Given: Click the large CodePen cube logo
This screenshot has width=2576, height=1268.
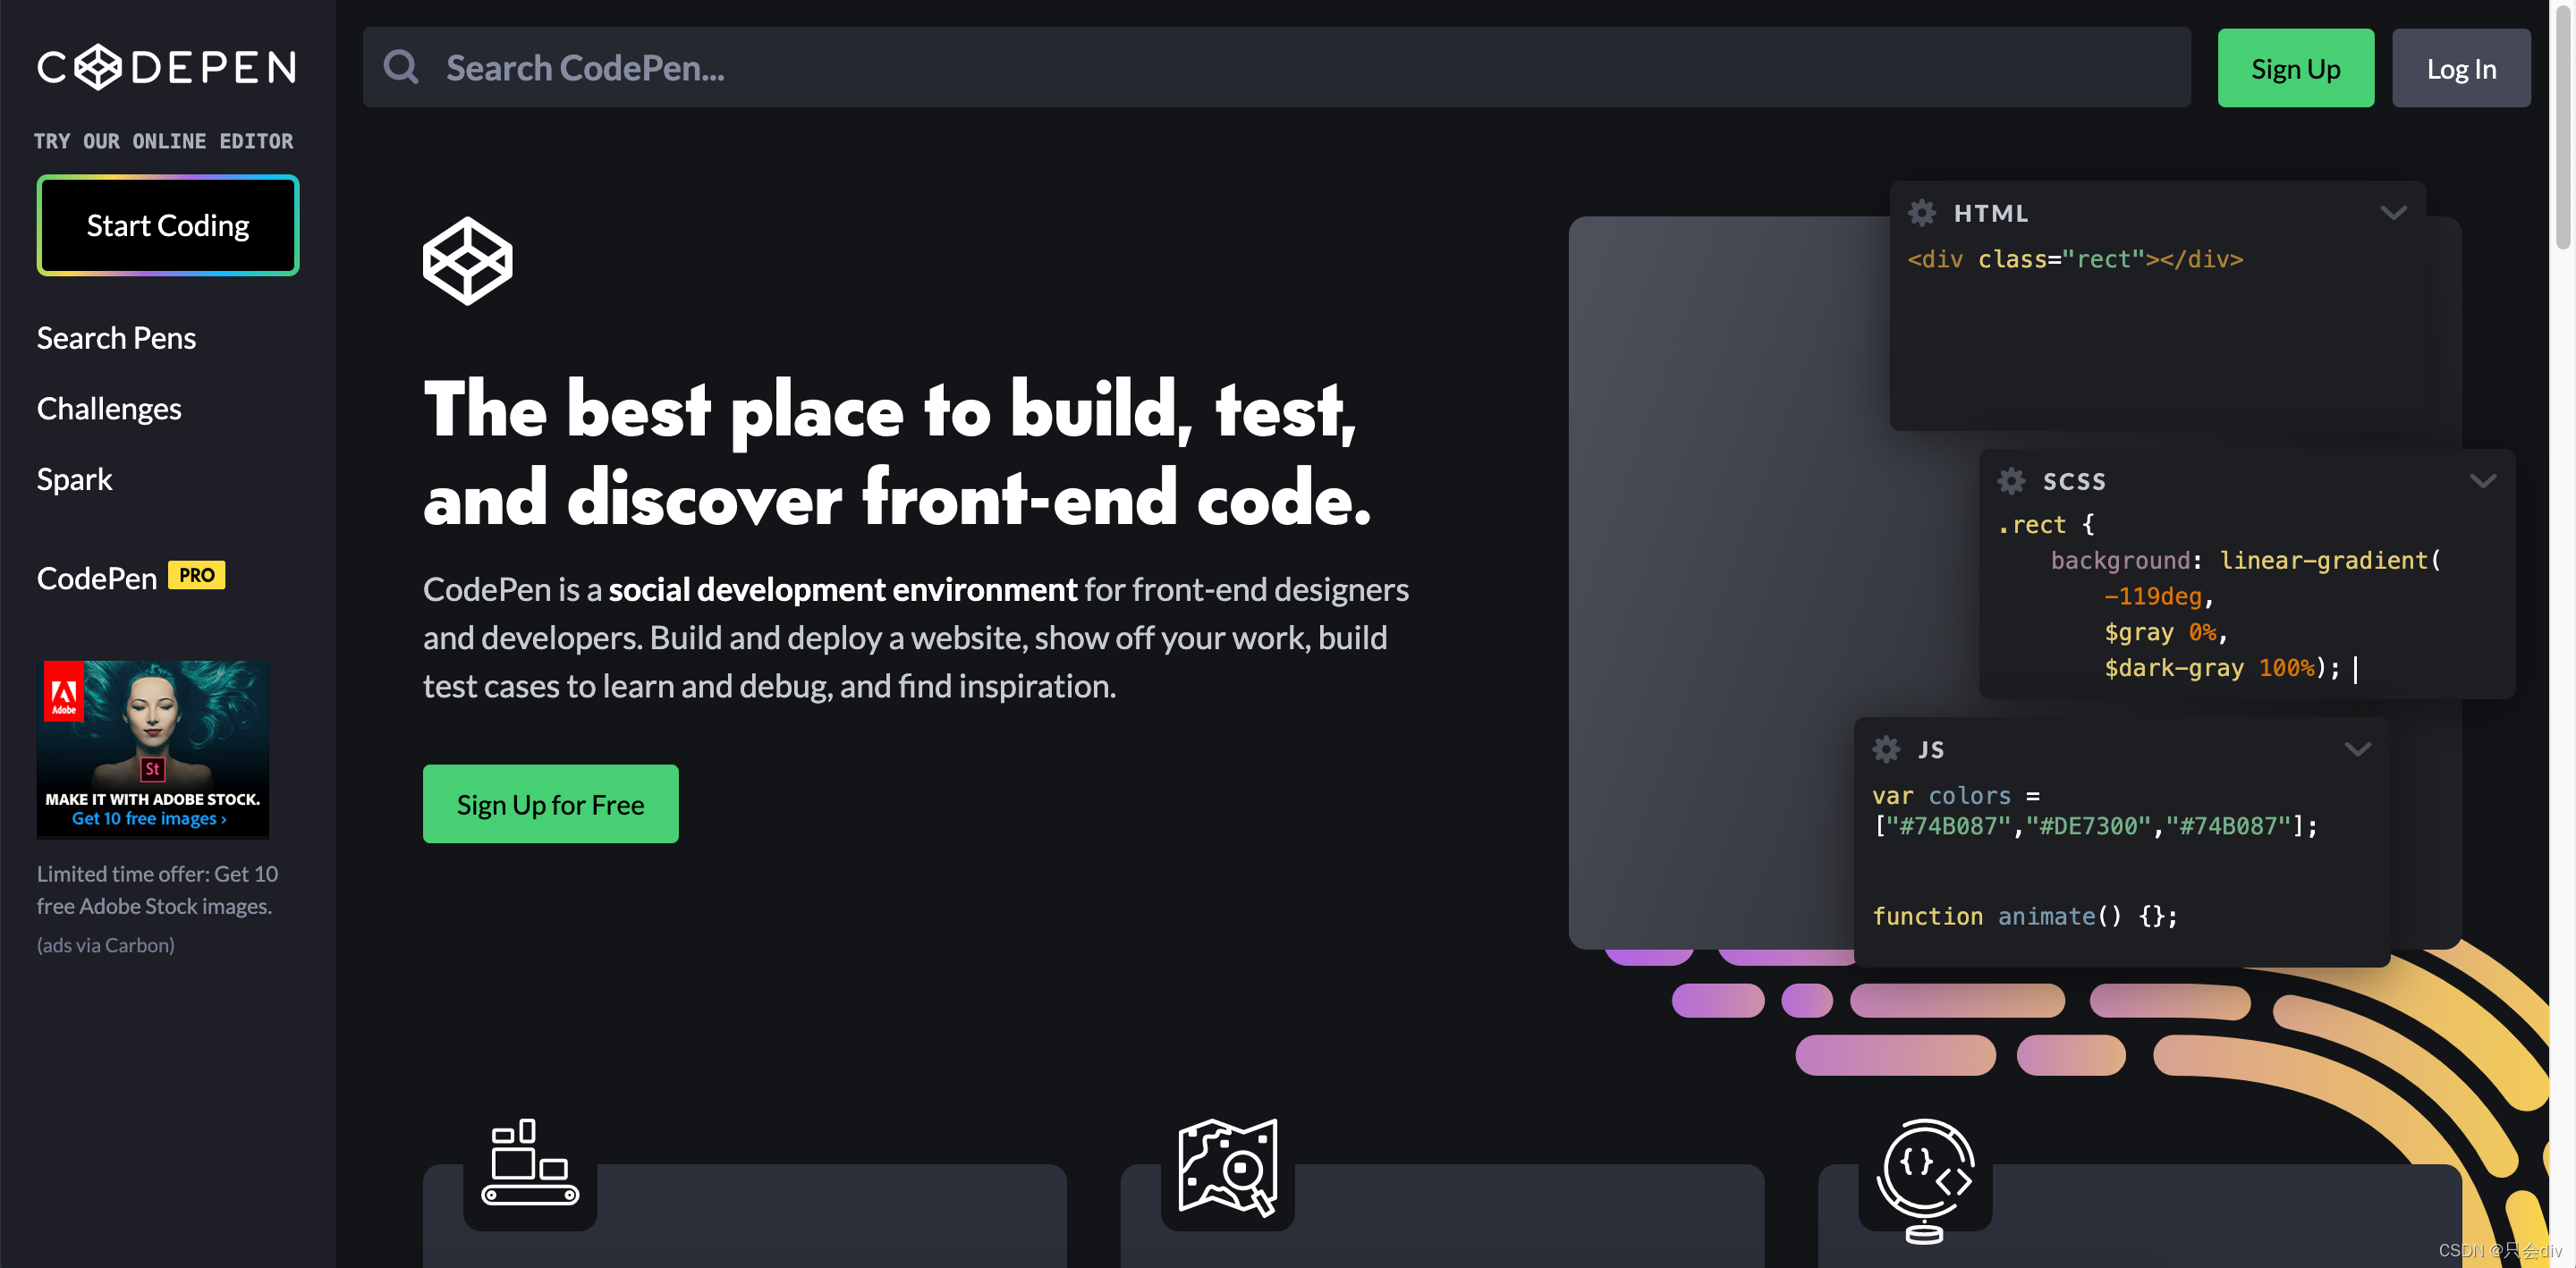Looking at the screenshot, I should (x=467, y=261).
